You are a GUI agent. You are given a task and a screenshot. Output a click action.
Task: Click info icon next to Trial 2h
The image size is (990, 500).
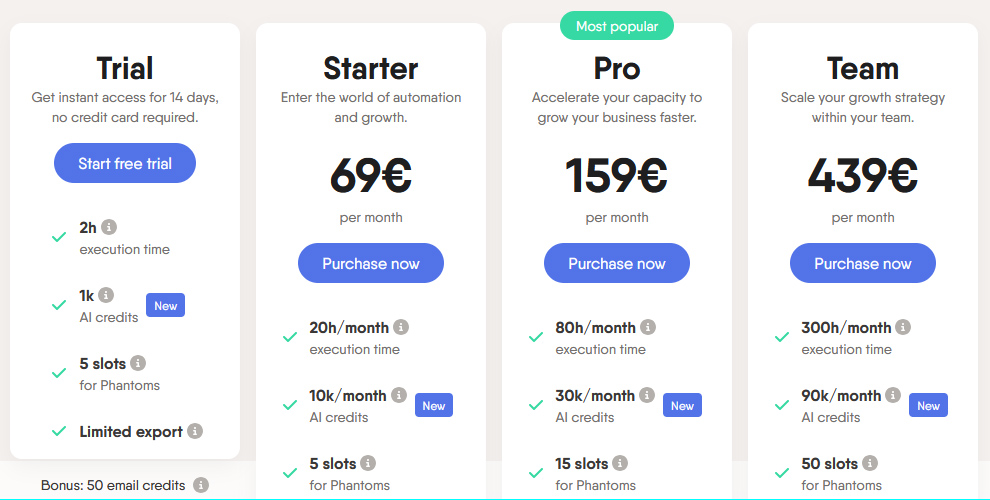click(109, 227)
